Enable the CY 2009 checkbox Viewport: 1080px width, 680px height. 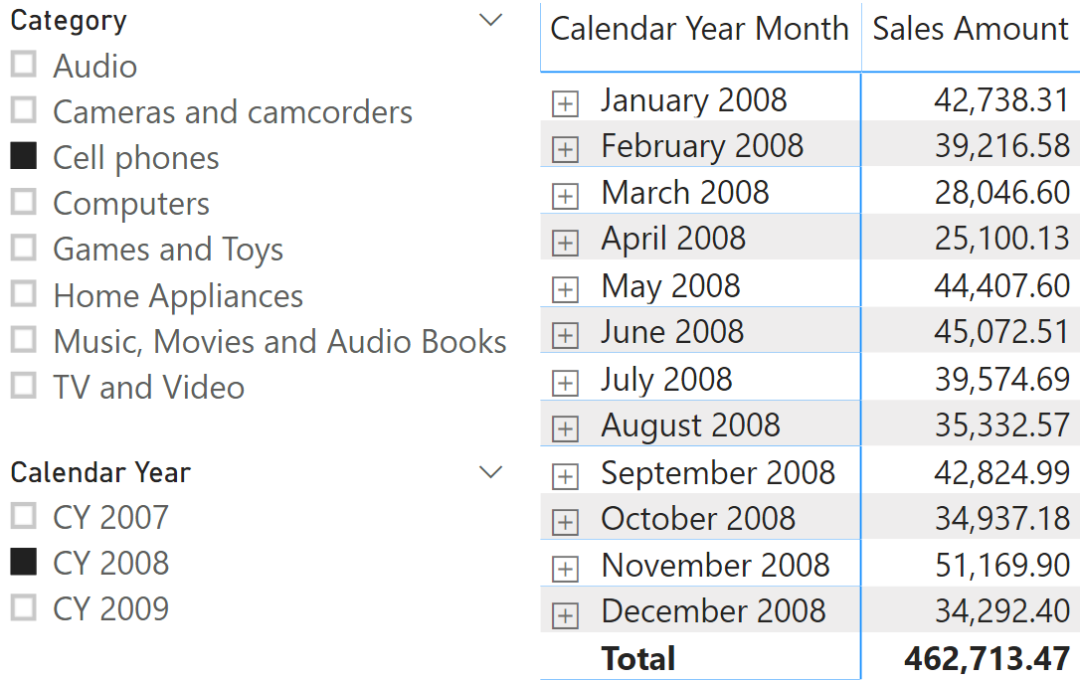24,607
